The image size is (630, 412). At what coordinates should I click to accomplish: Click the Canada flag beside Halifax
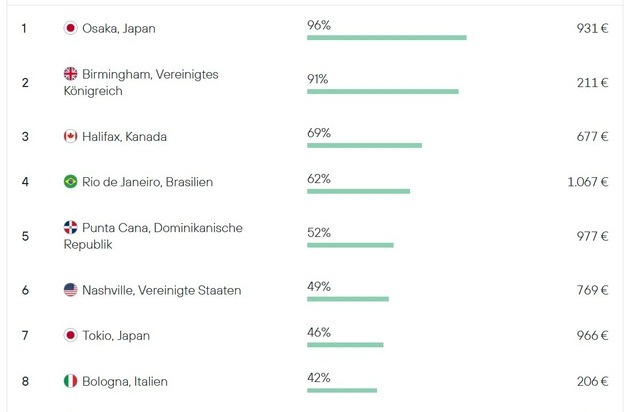pyautogui.click(x=70, y=136)
